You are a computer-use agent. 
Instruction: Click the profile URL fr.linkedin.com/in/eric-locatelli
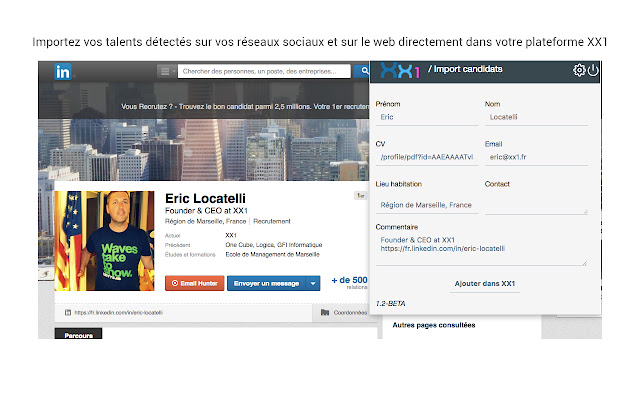(x=118, y=313)
